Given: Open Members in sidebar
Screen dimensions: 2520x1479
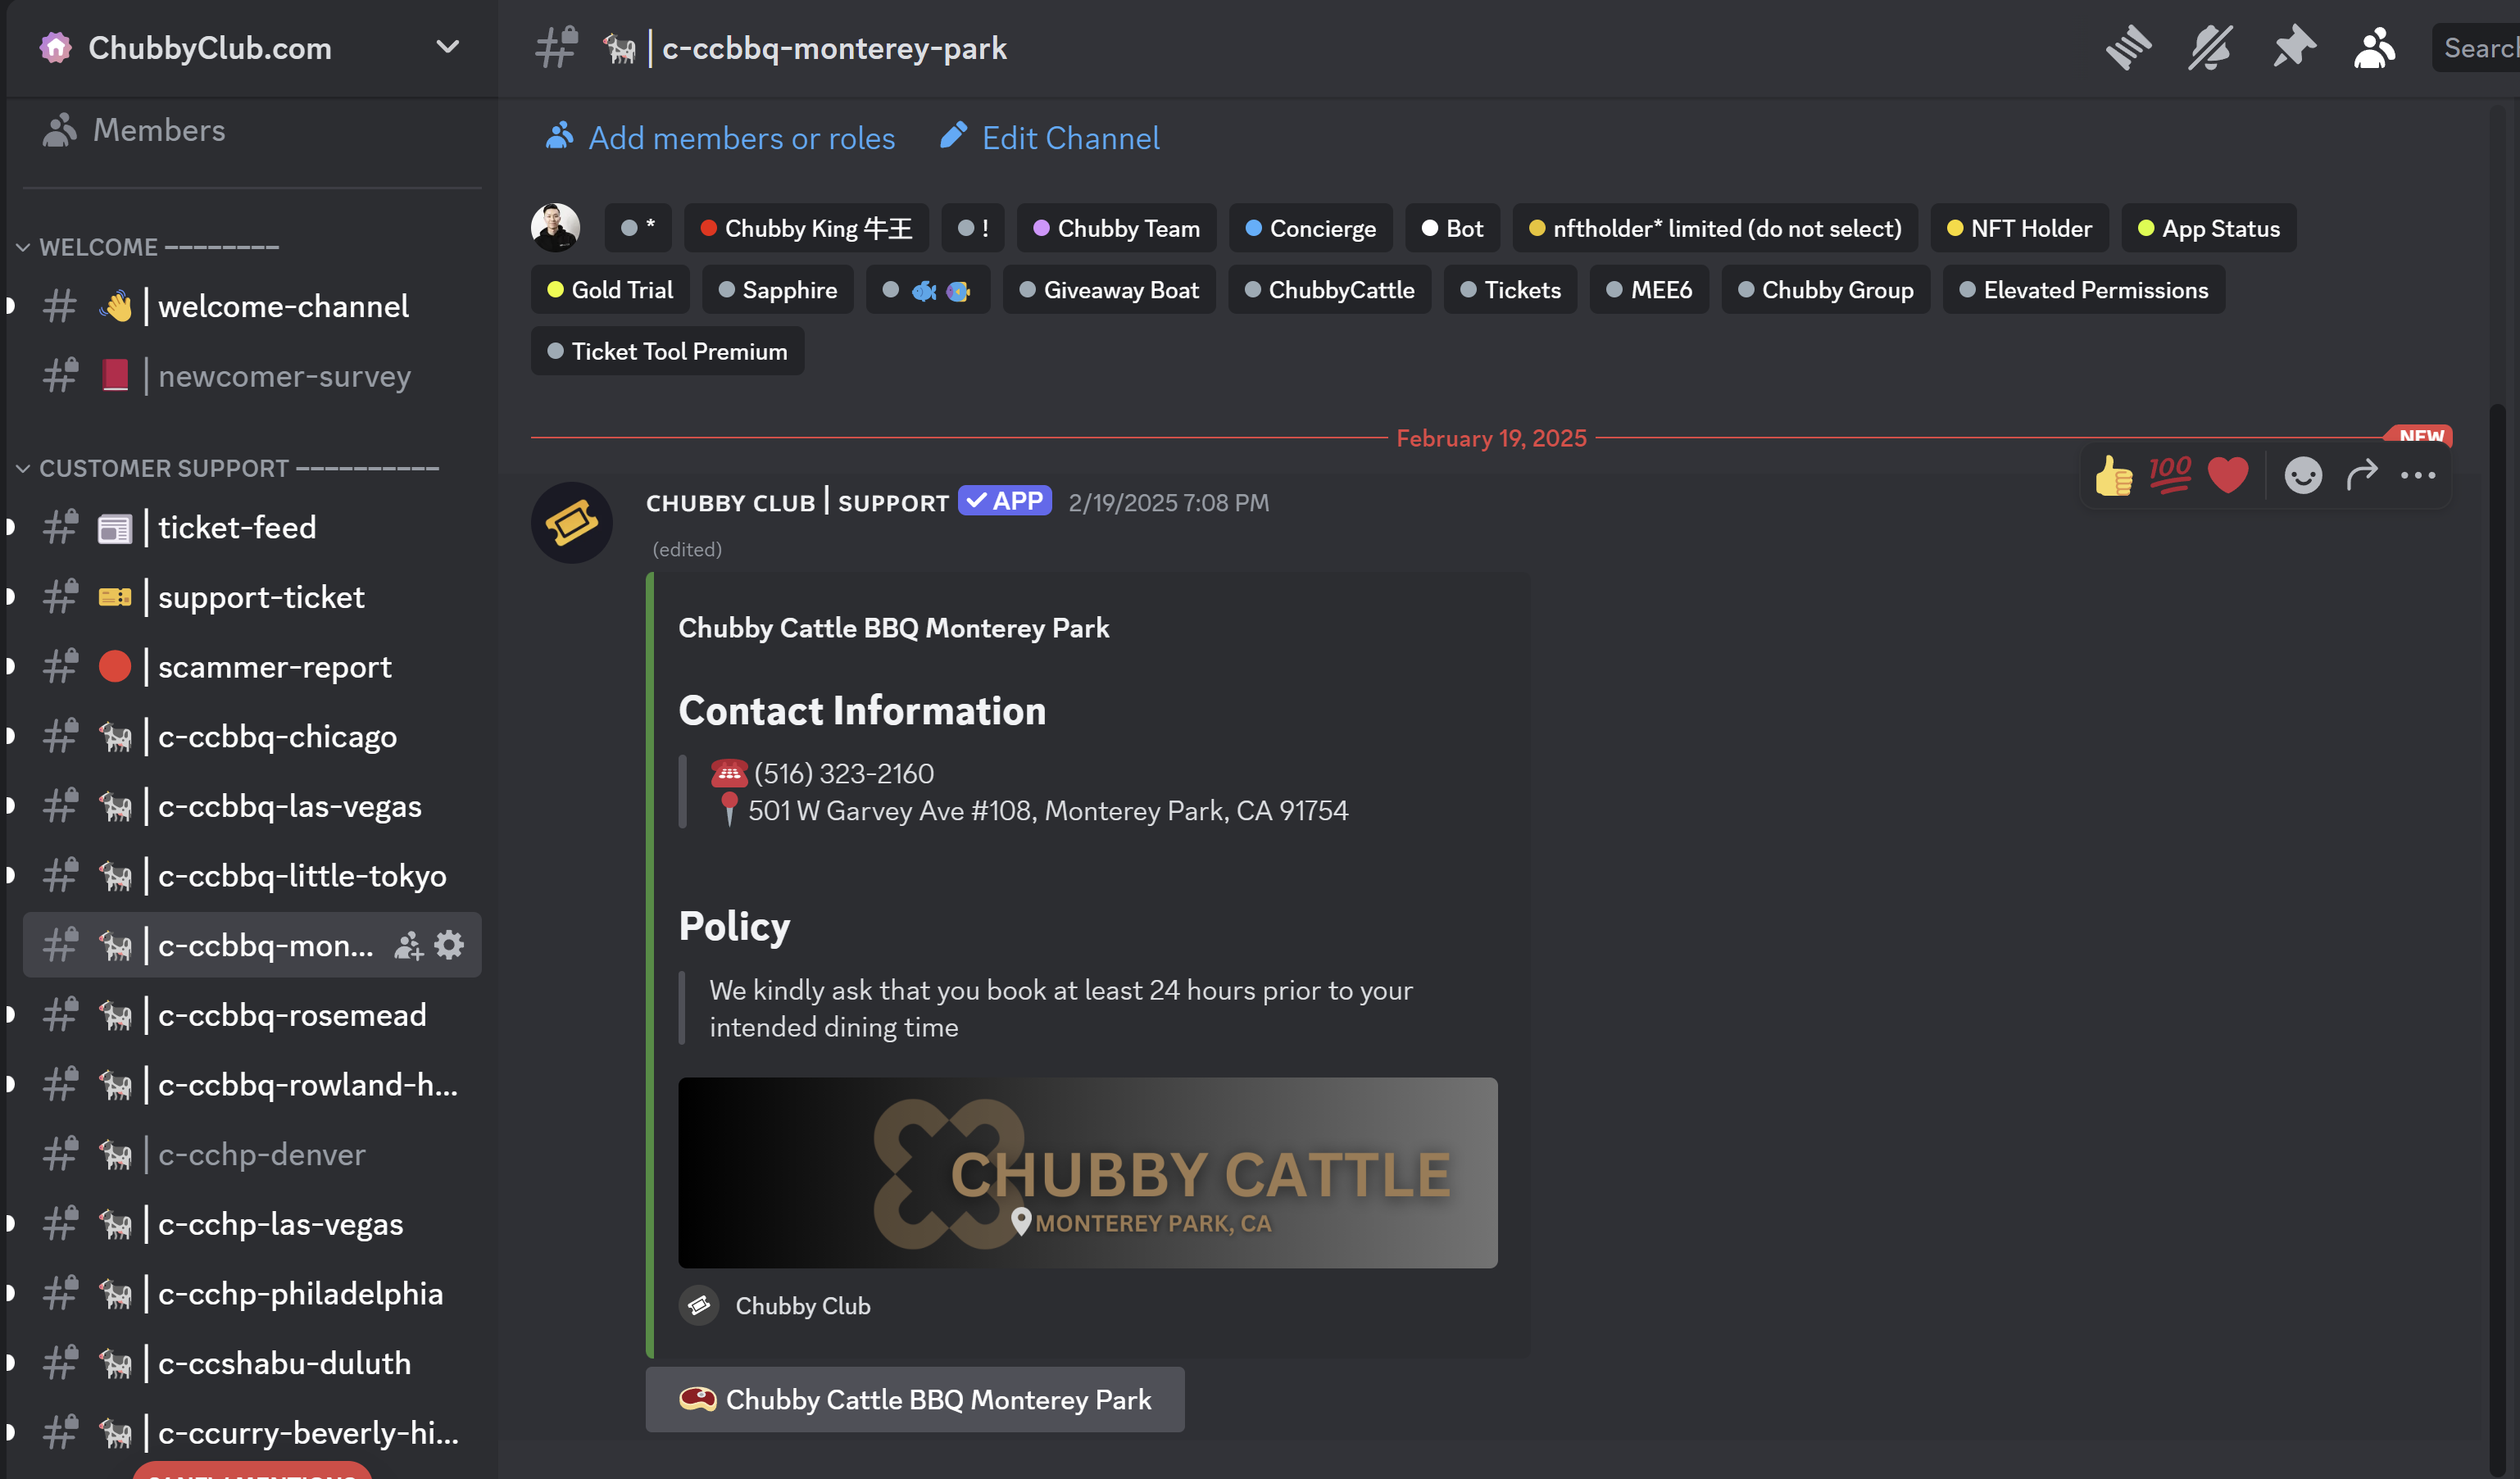Looking at the screenshot, I should [135, 130].
